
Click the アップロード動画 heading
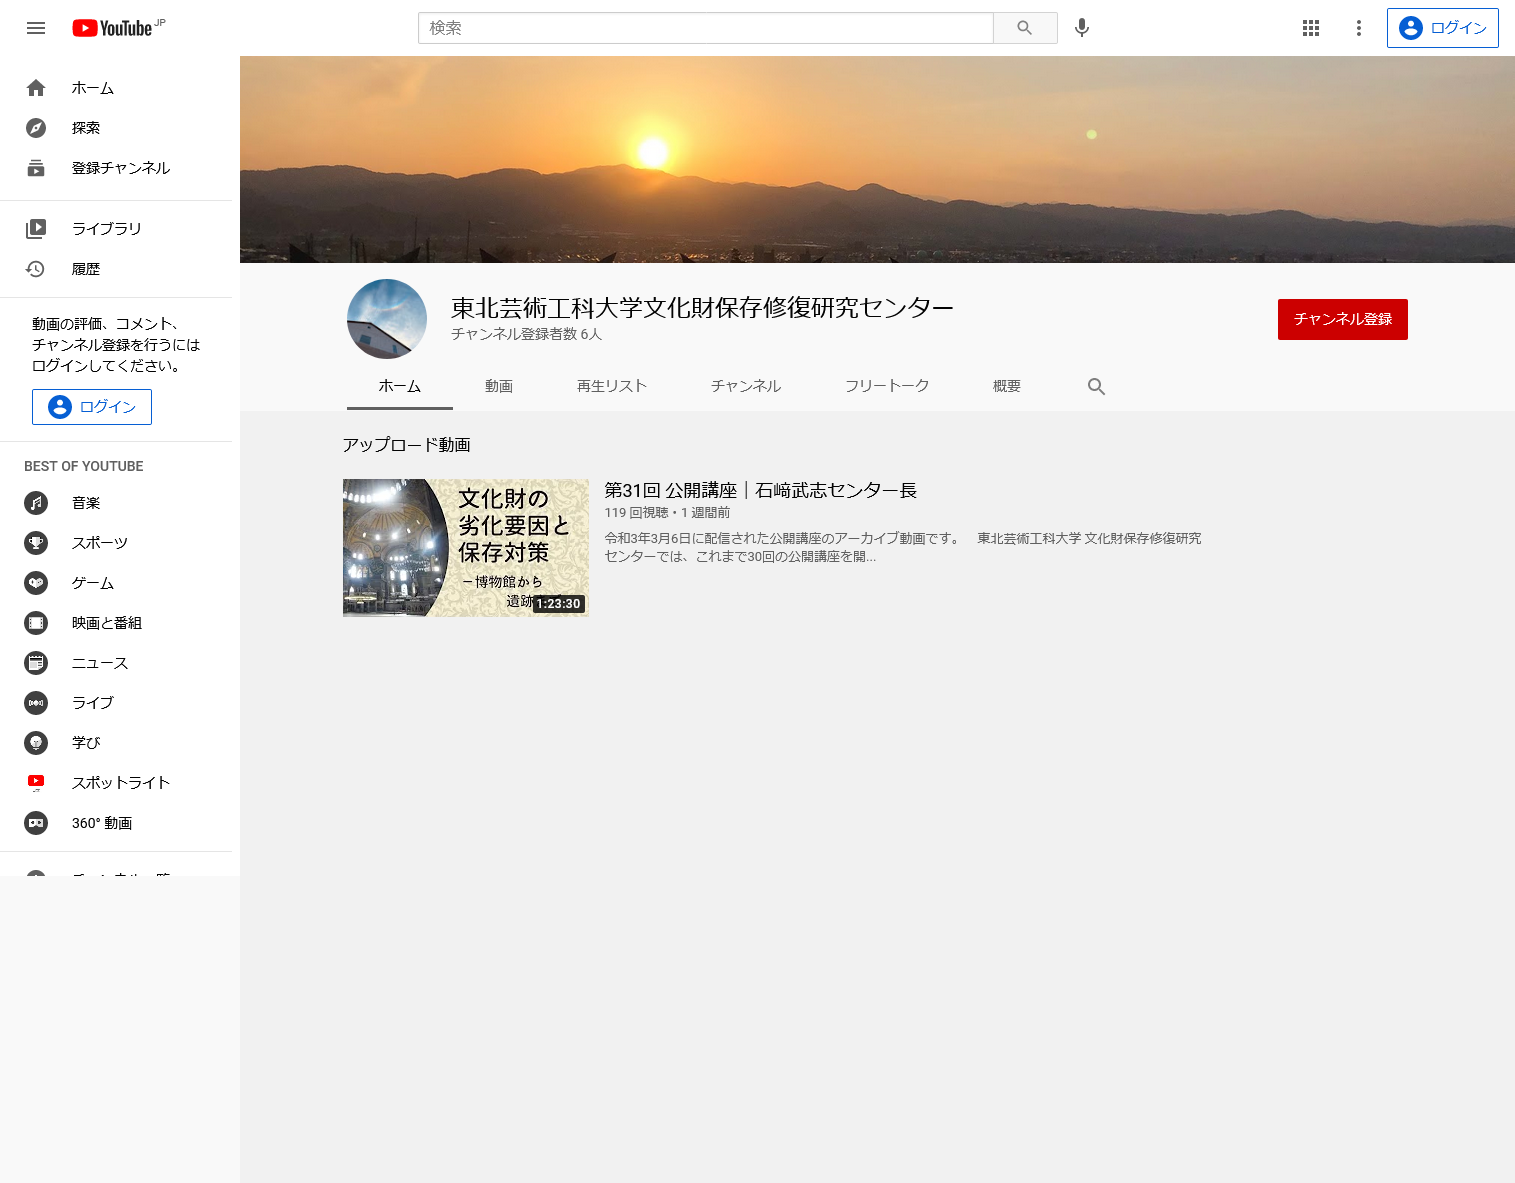click(x=407, y=445)
